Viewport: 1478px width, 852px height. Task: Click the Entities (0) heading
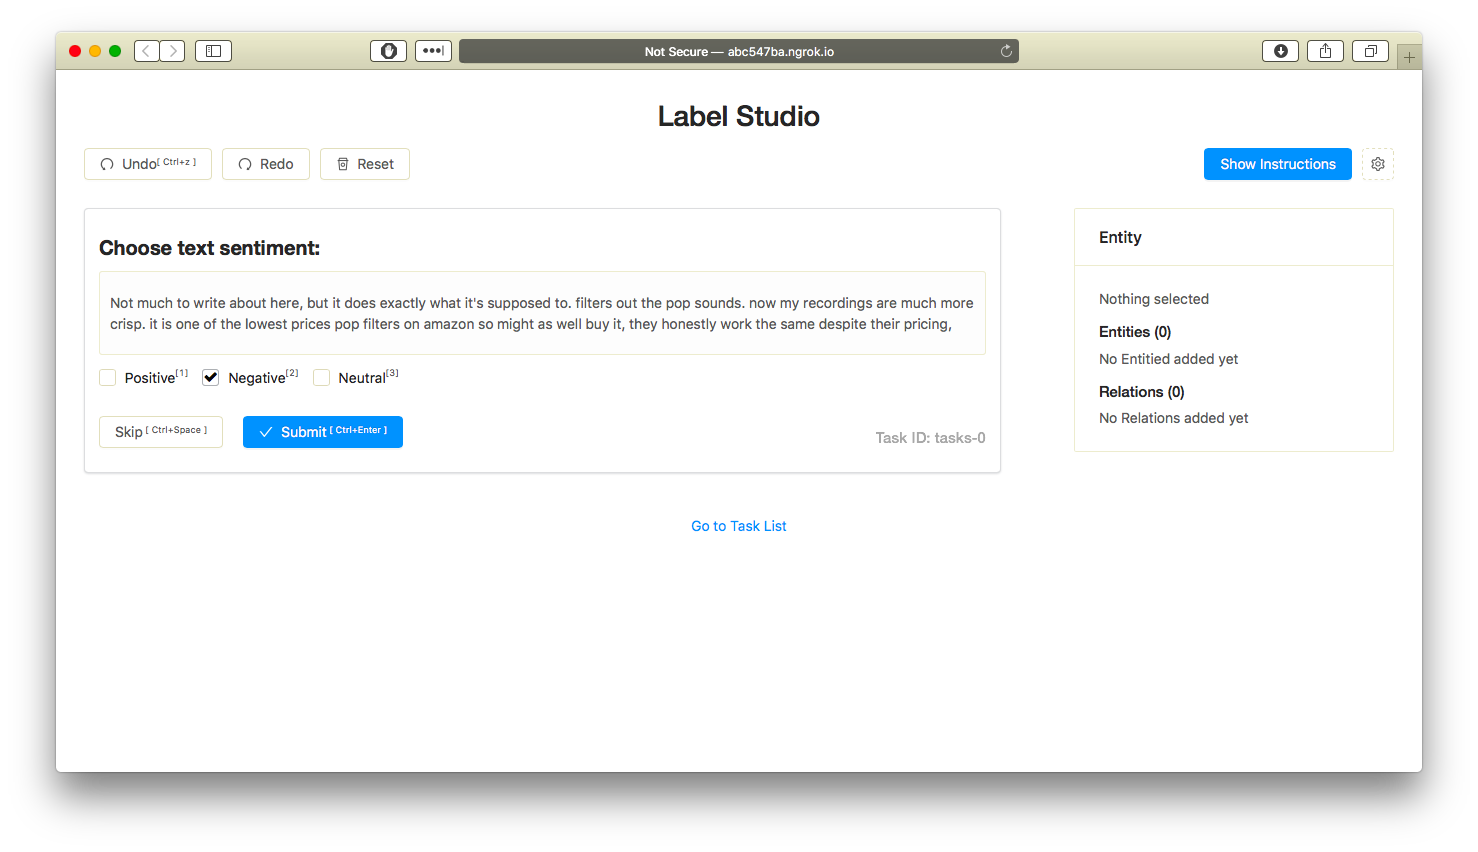tap(1135, 332)
